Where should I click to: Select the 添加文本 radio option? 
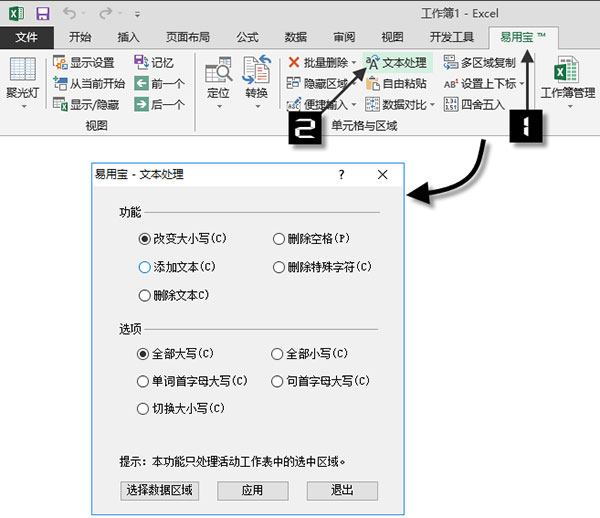145,268
